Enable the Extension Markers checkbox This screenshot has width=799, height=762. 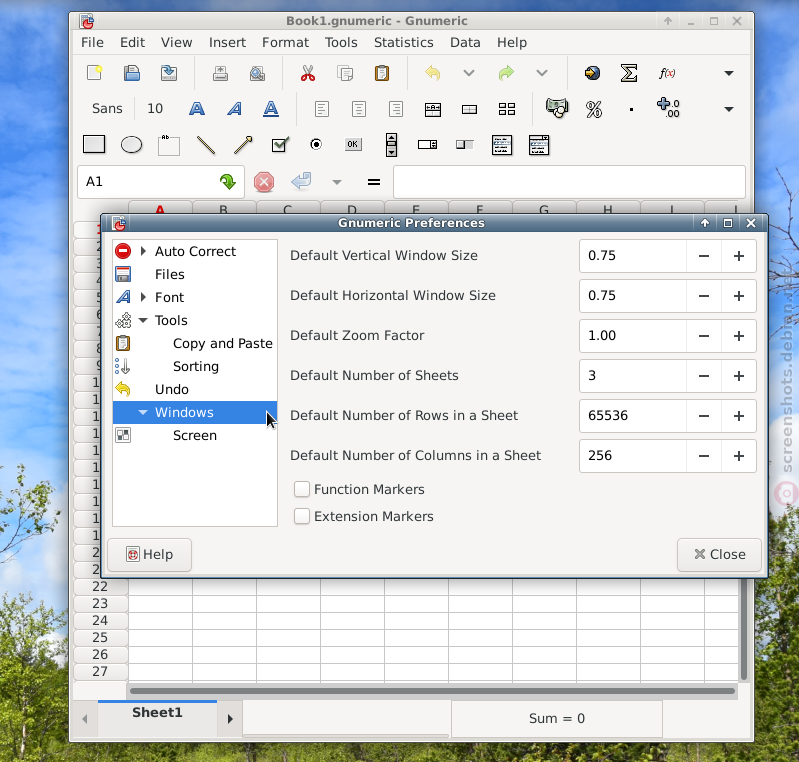(x=302, y=516)
